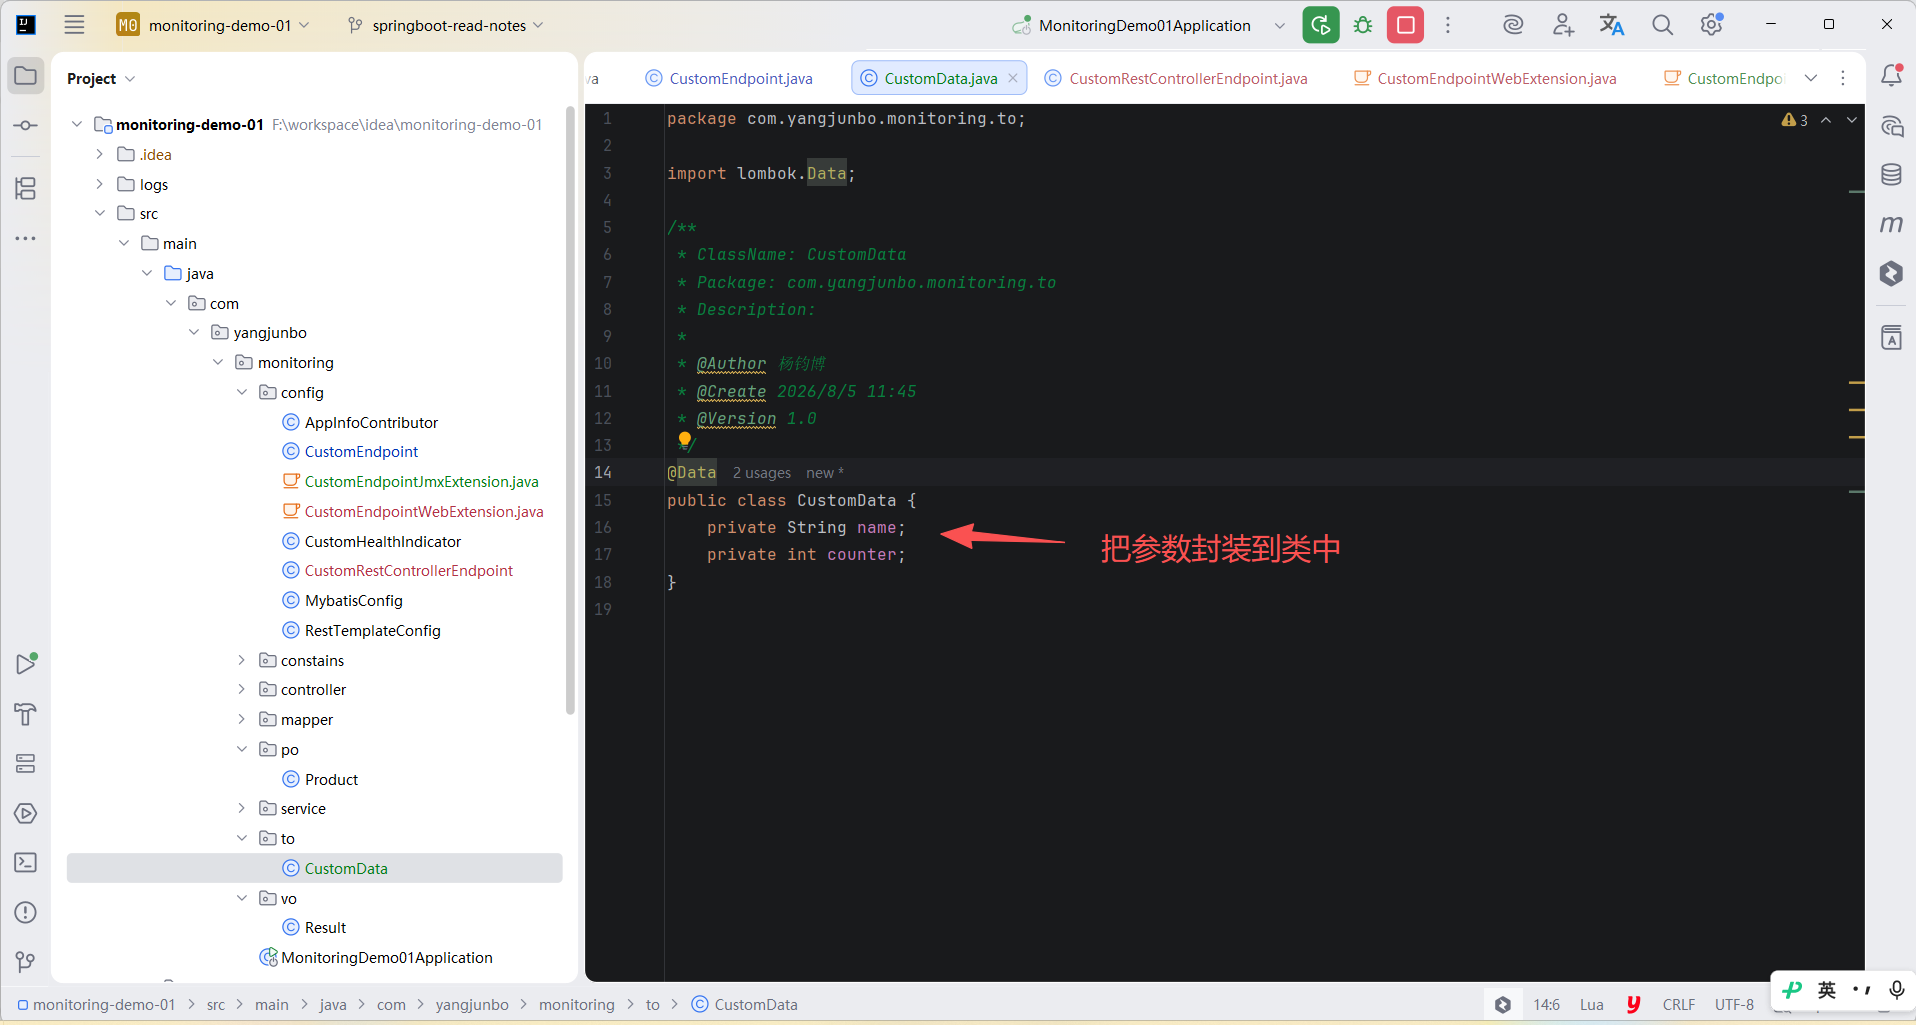Open more run actions menu

[1447, 25]
